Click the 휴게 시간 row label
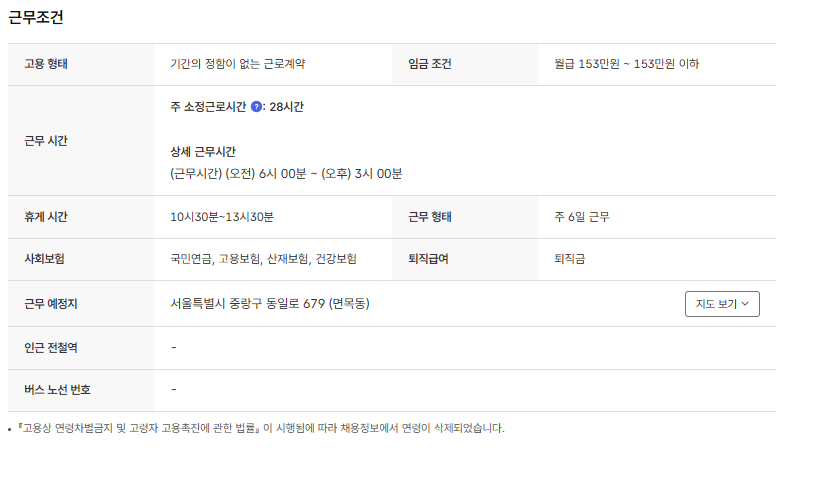The image size is (832, 484). pos(45,216)
